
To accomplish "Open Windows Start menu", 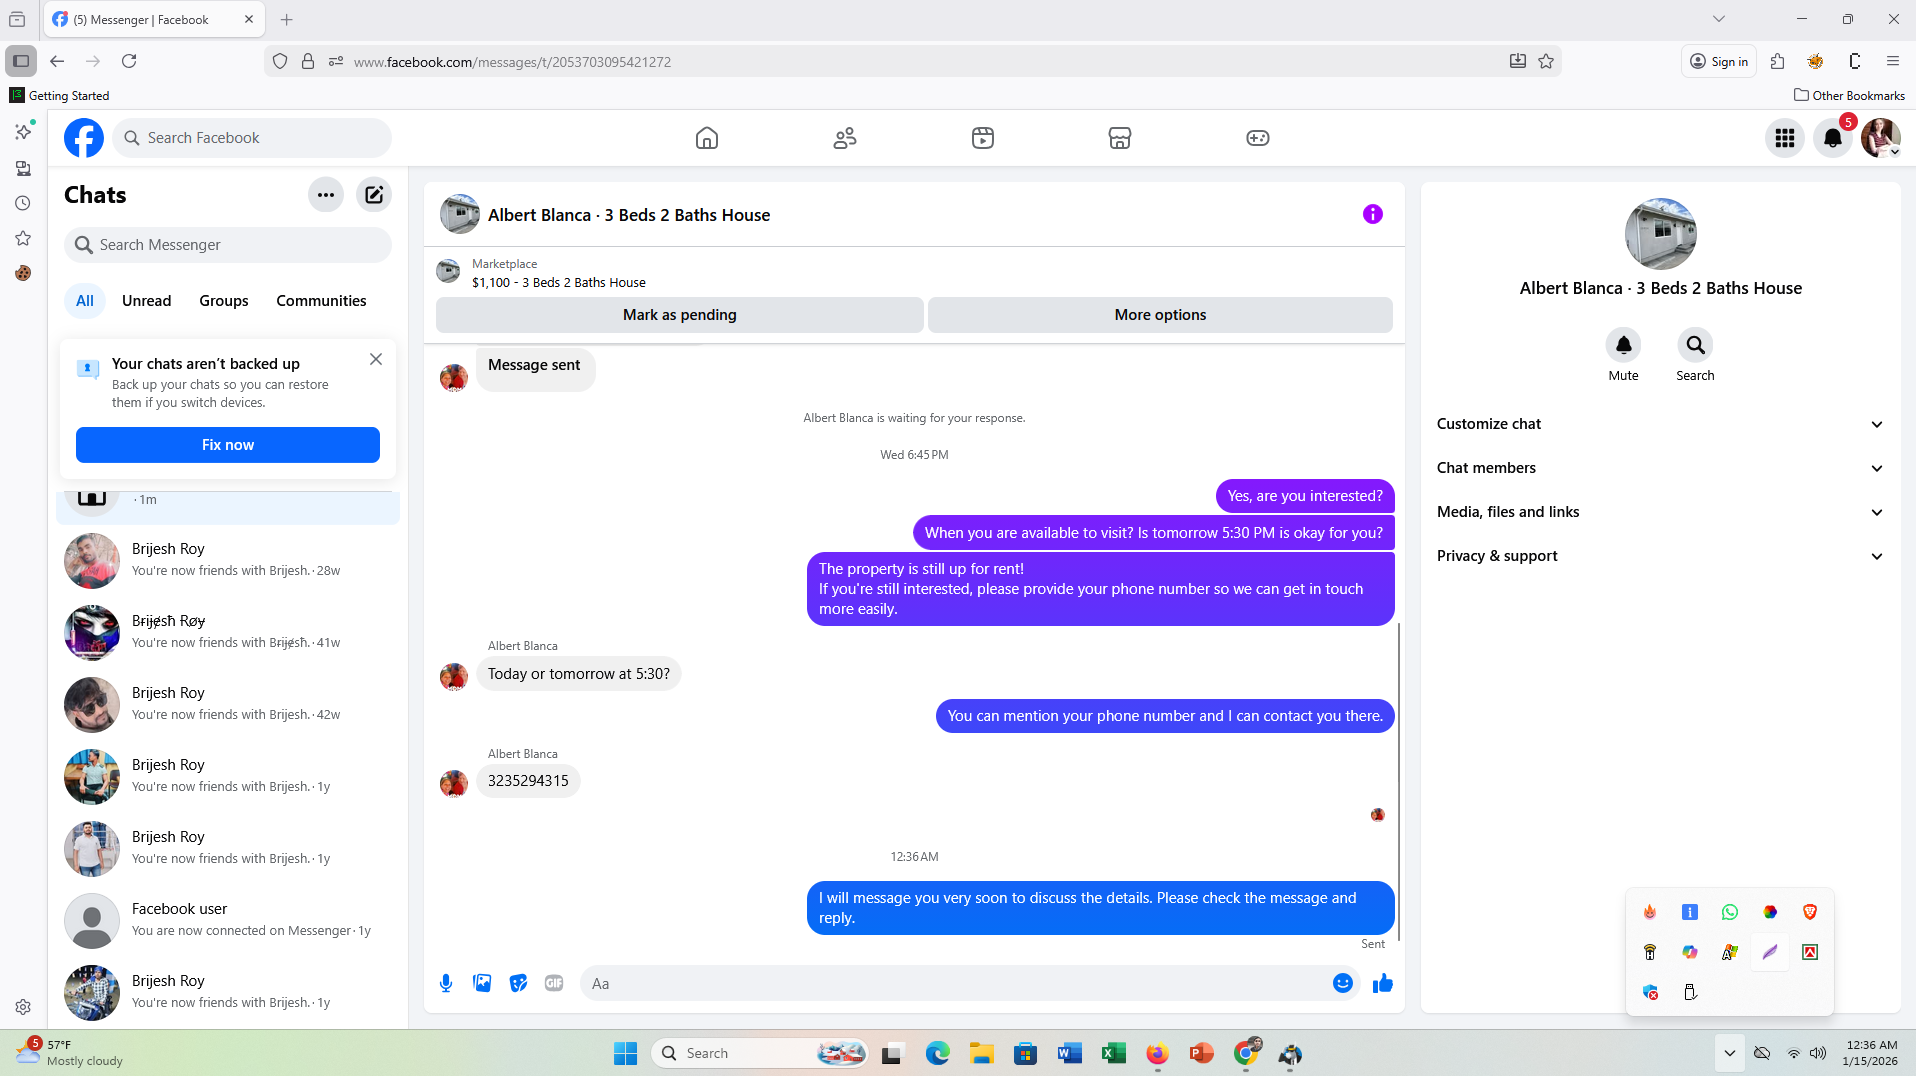I will tap(626, 1053).
